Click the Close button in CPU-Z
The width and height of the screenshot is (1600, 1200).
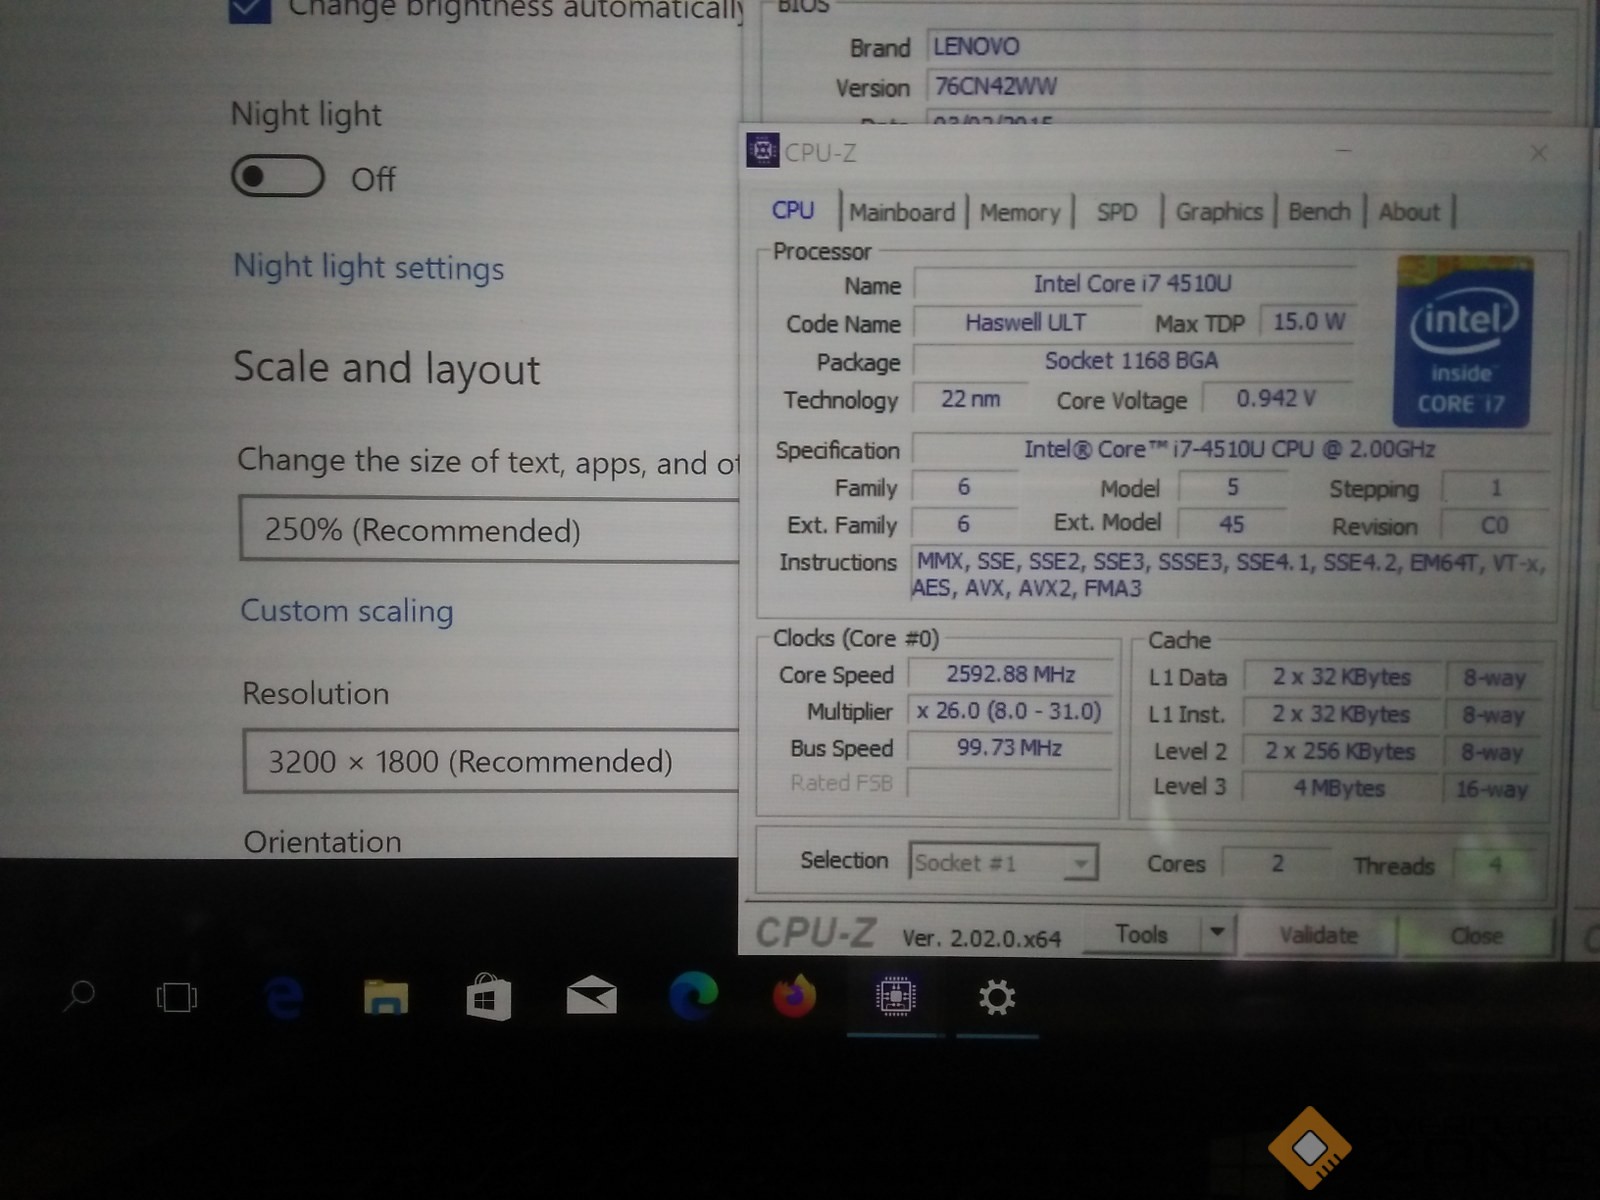(x=1476, y=936)
